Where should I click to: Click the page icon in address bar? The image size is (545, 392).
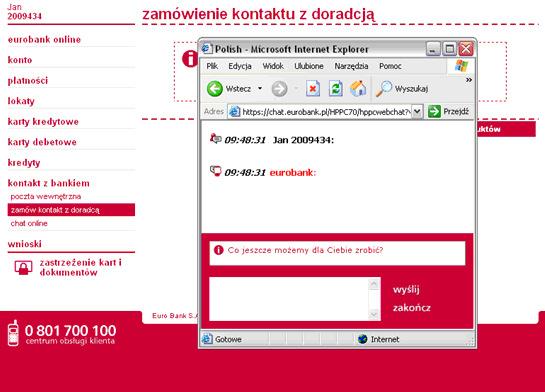pos(235,112)
